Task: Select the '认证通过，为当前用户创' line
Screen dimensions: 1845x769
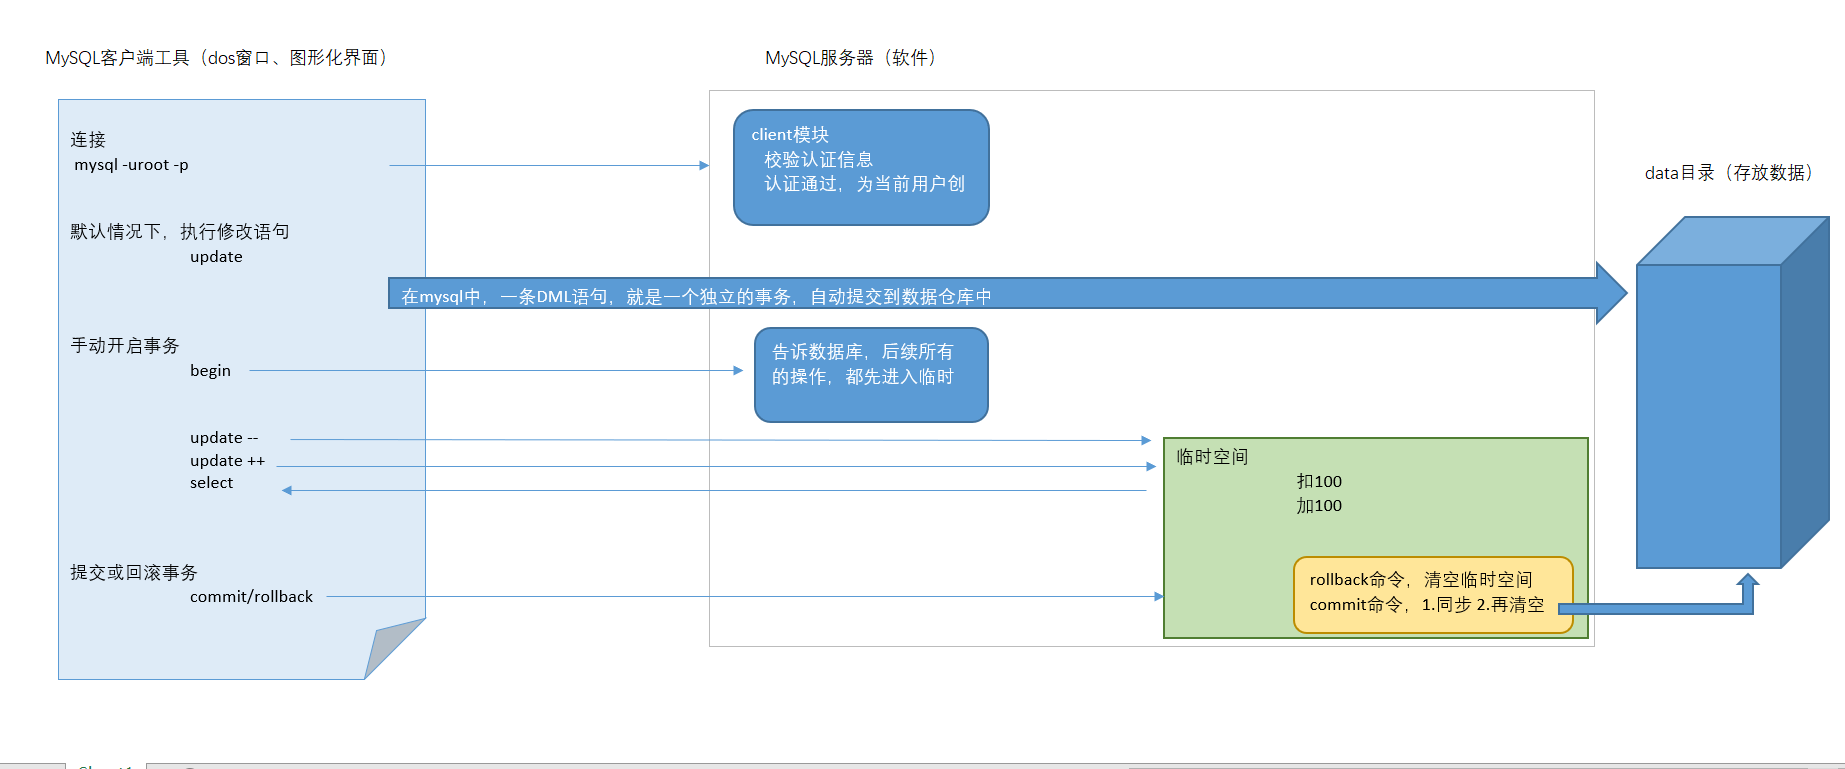Action: click(865, 184)
